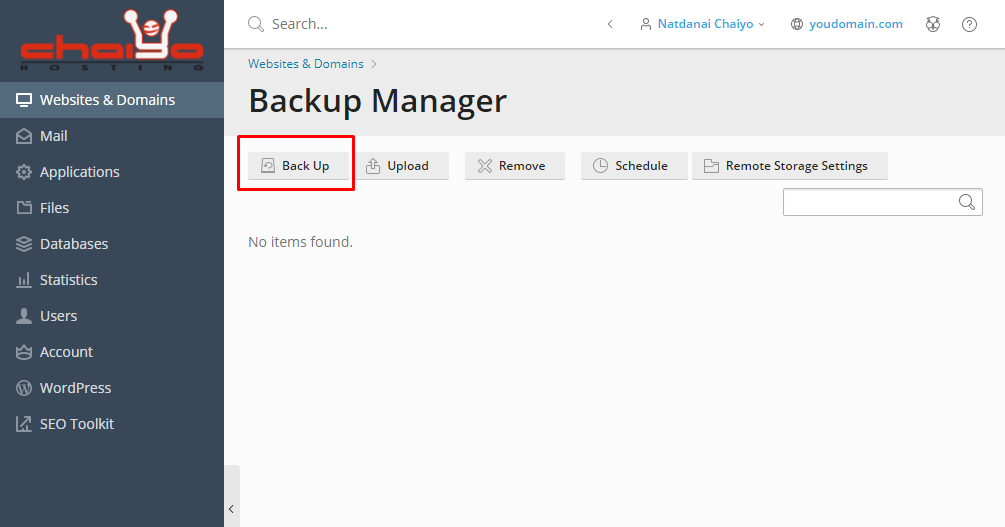Open the Upload backup option
The image size is (1005, 527).
402,165
